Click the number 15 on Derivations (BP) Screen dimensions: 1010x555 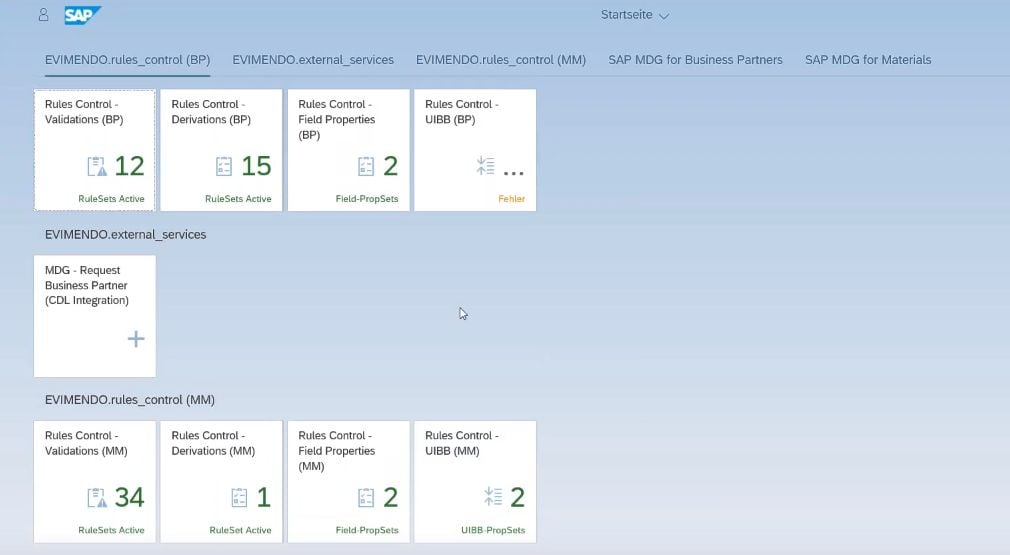[256, 166]
